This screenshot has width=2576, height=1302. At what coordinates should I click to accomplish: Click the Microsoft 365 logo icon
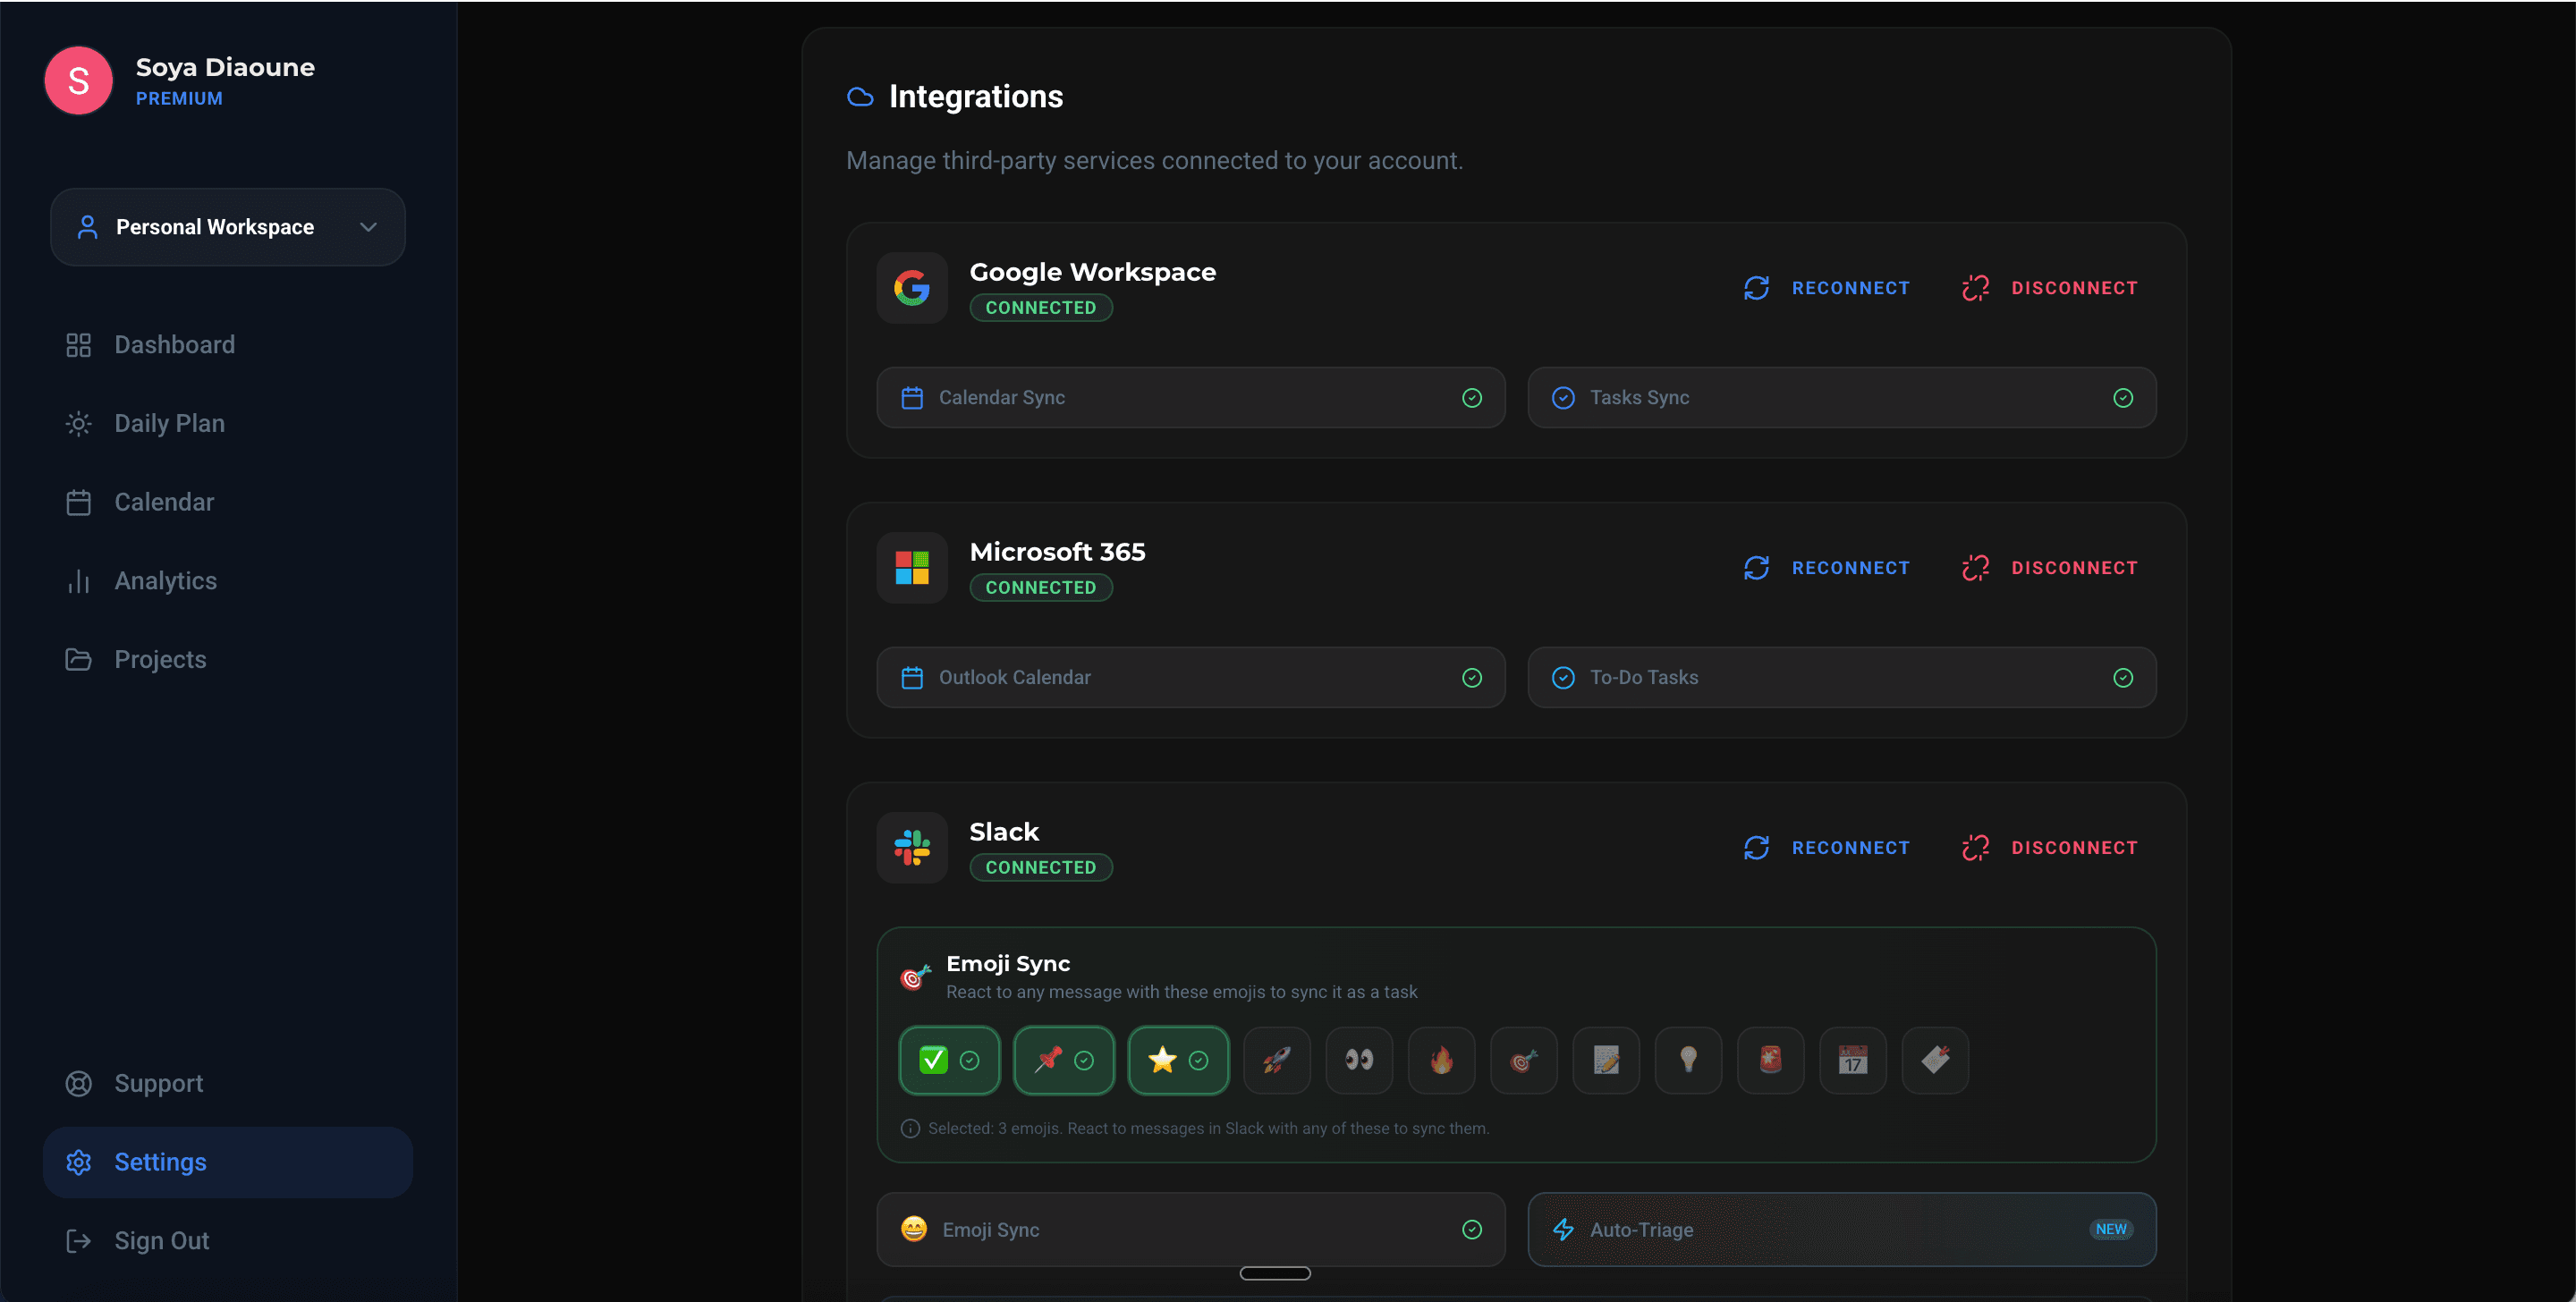[x=911, y=568]
